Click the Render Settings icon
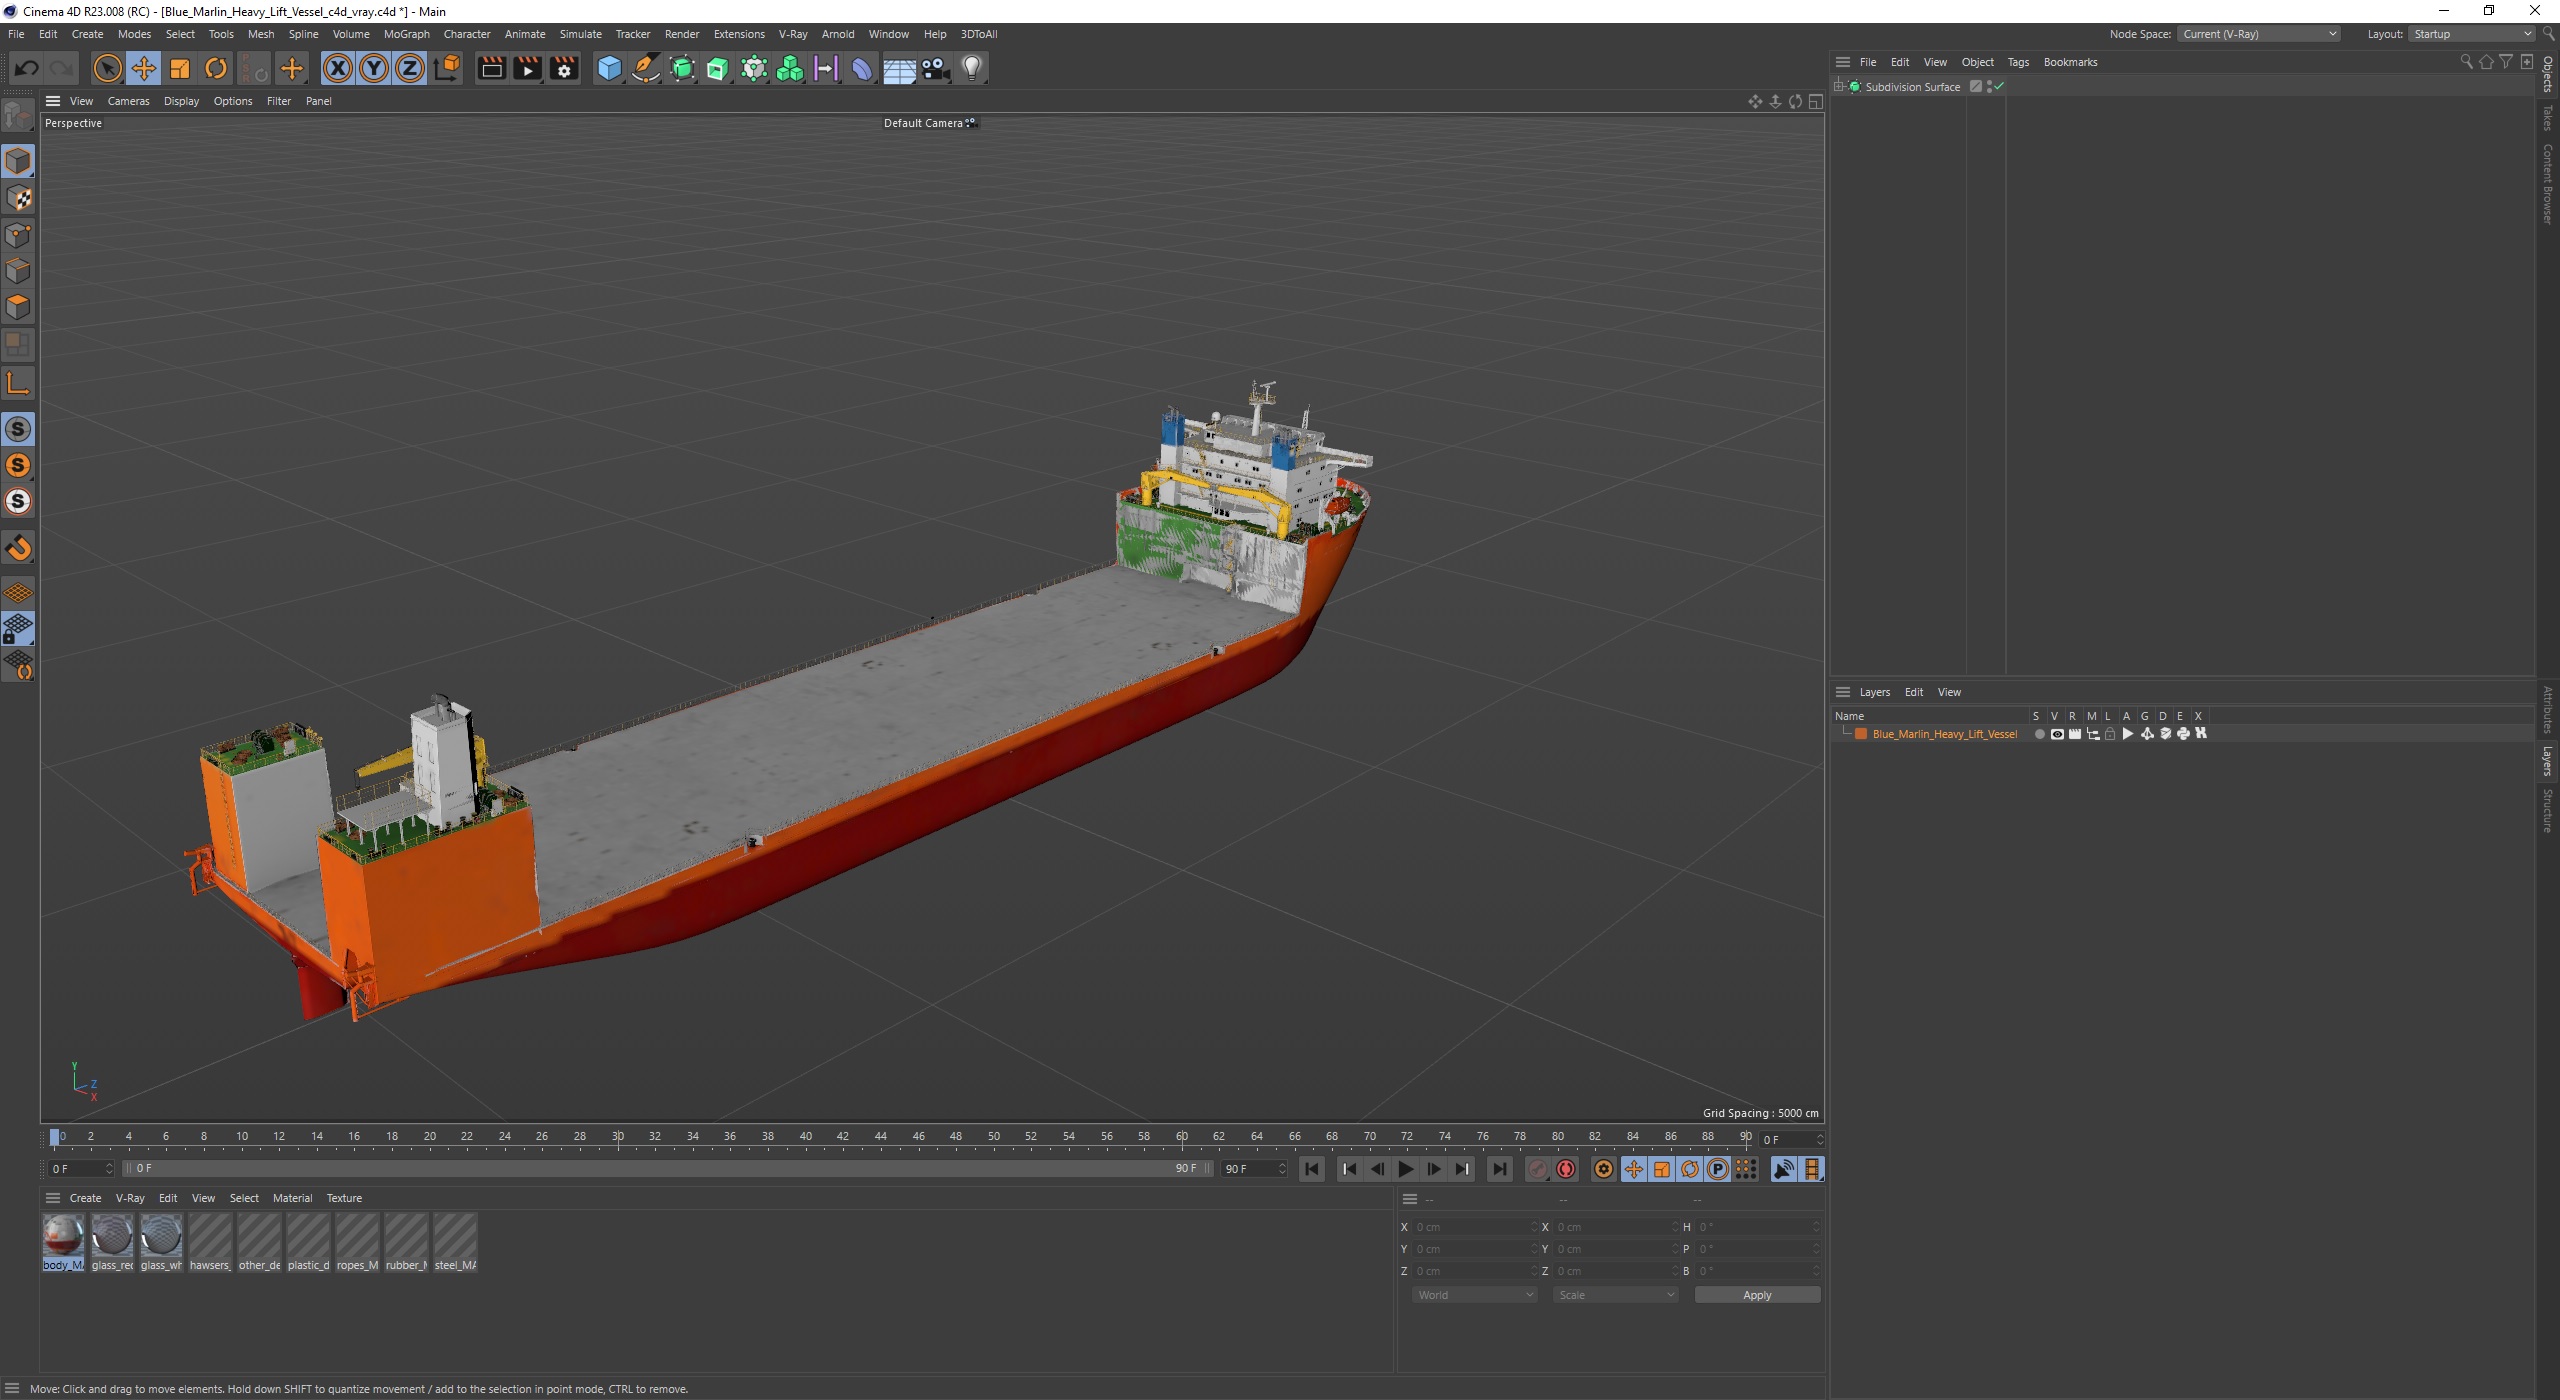The width and height of the screenshot is (2560, 1400). (x=564, y=67)
